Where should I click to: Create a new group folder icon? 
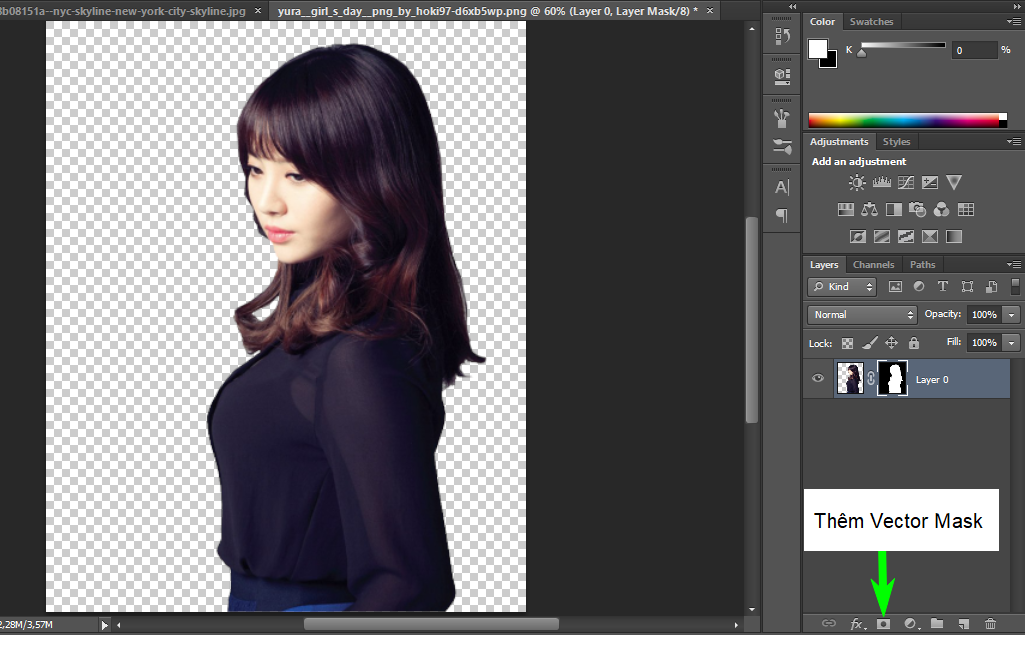click(937, 624)
